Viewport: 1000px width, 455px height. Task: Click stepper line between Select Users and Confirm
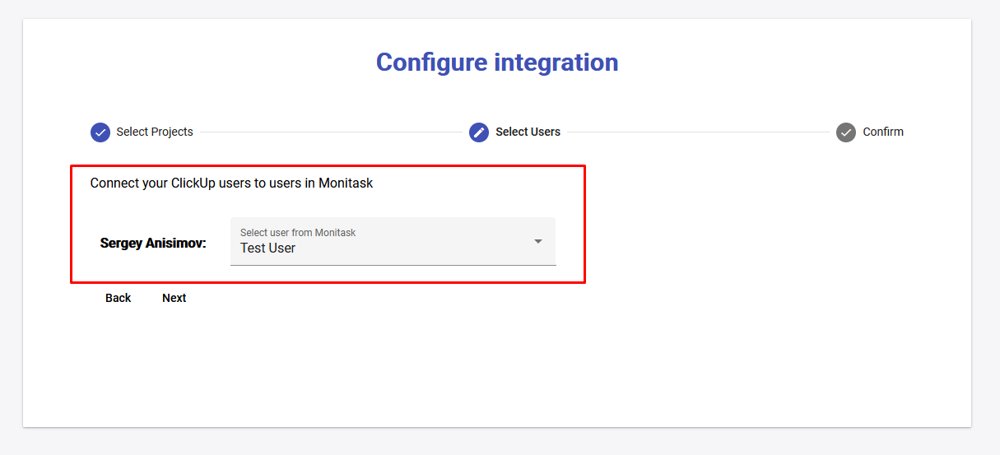click(x=698, y=132)
